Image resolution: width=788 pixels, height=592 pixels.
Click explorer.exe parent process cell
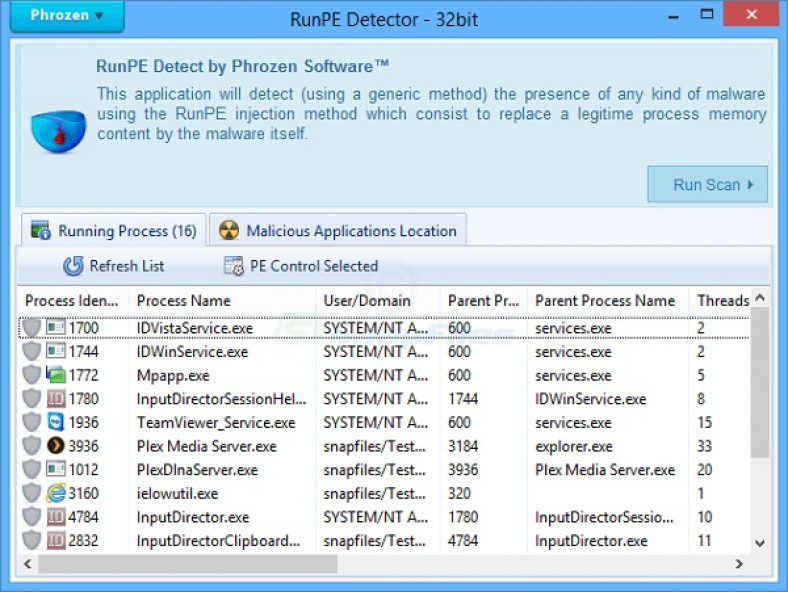(x=574, y=446)
